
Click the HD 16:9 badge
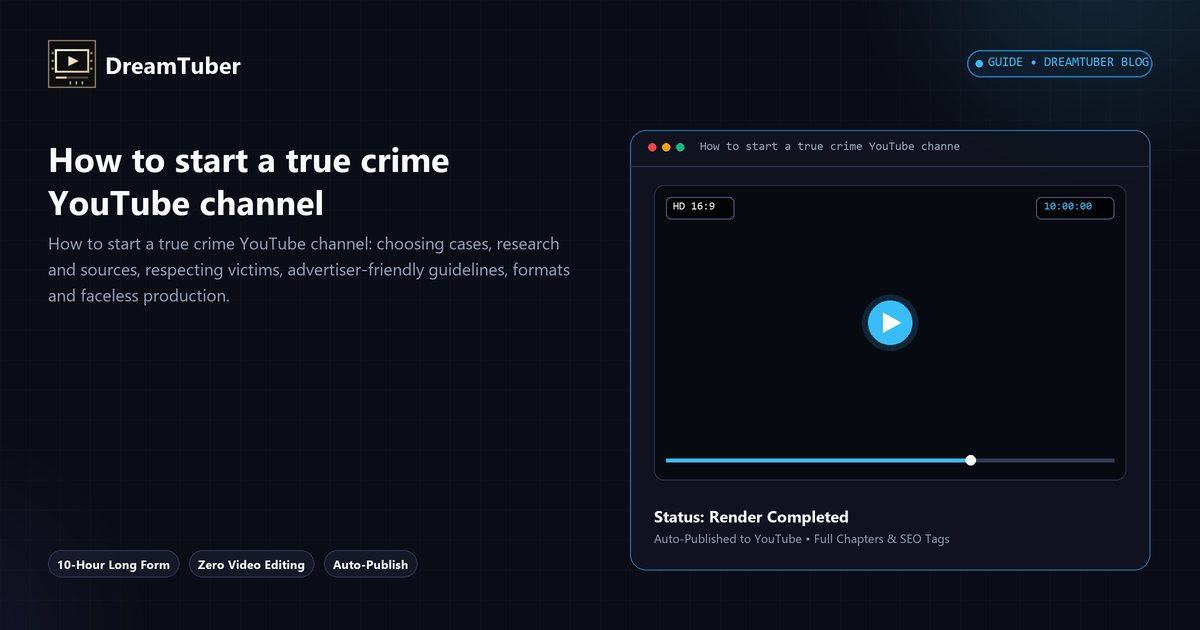[x=700, y=207]
